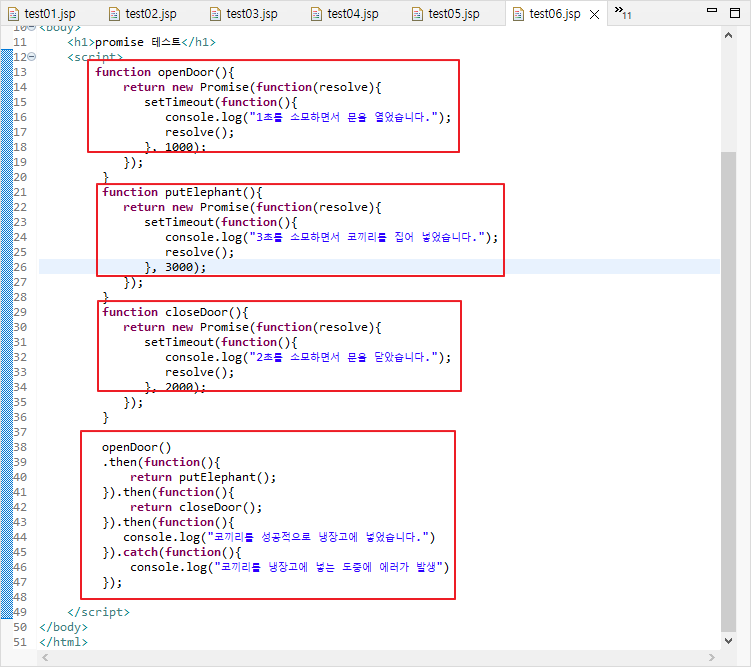The width and height of the screenshot is (751, 667).
Task: Place cursor on 'function openDoor(){' line
Action: [x=164, y=72]
